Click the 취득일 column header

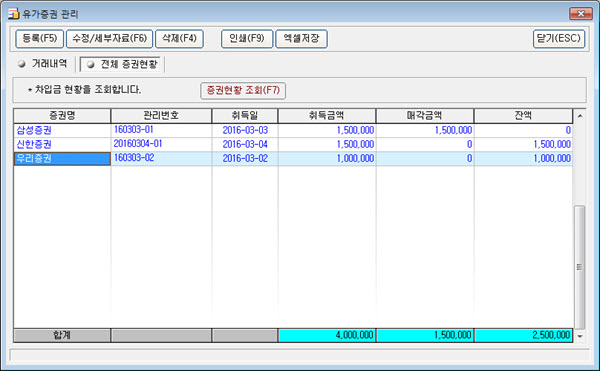coord(245,116)
